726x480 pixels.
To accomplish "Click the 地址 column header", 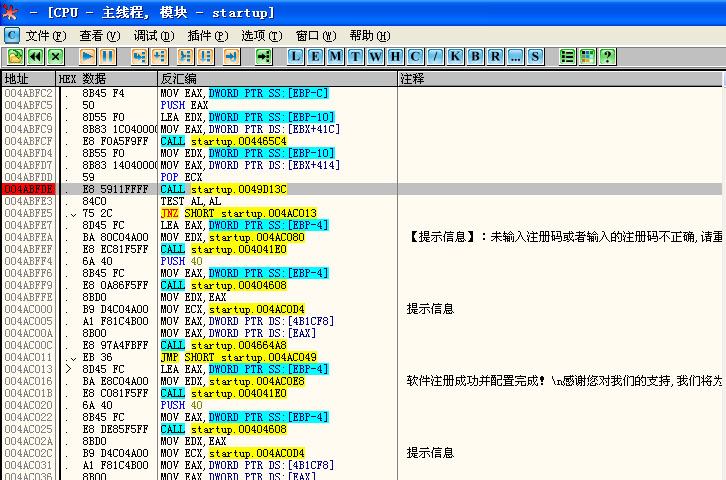I will coord(28,79).
